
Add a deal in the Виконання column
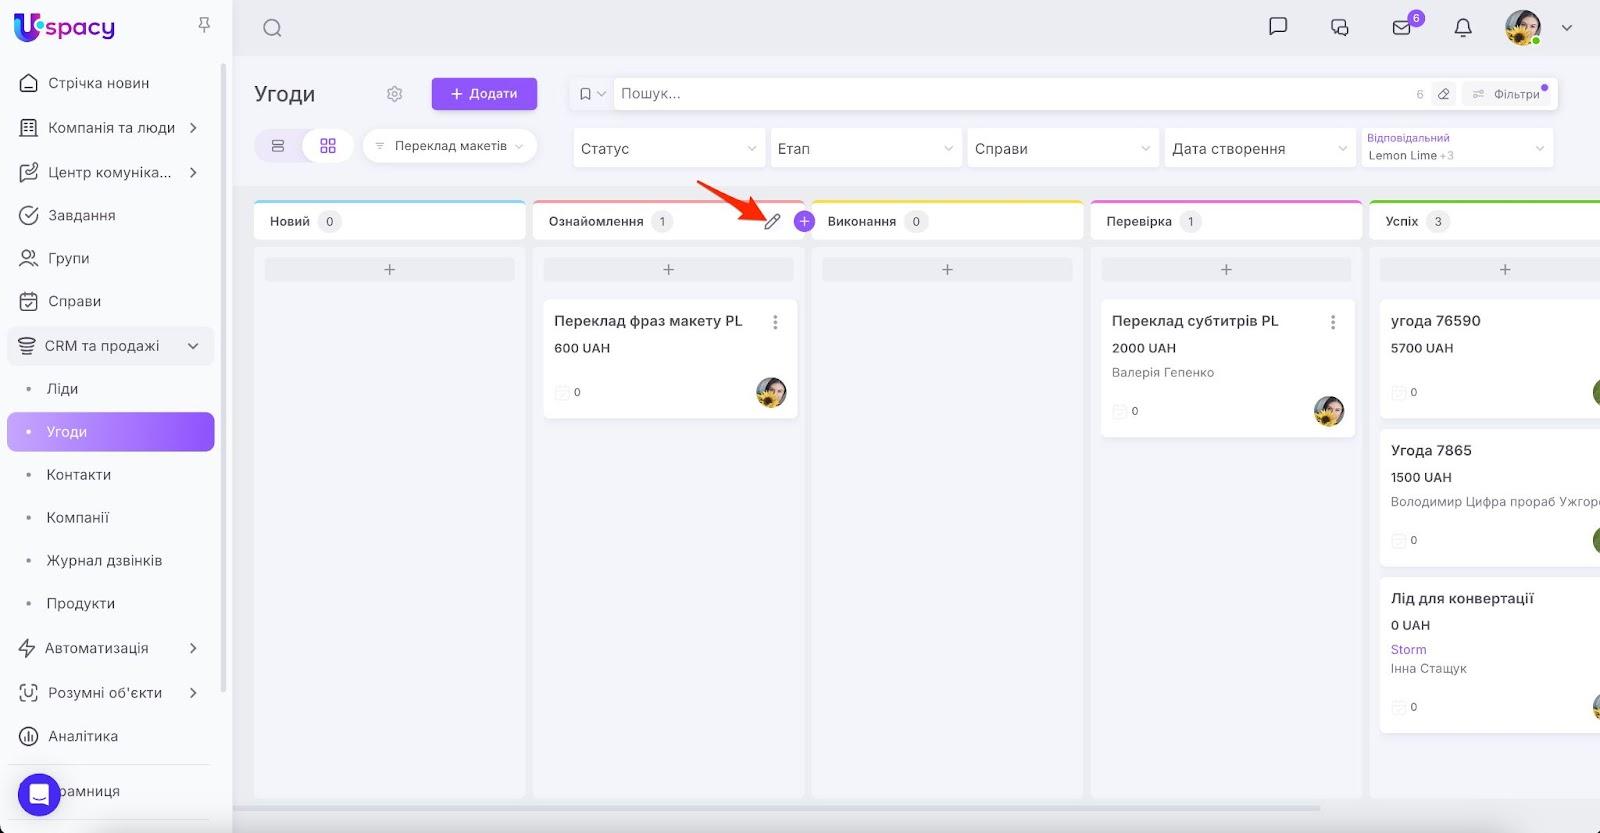click(x=947, y=270)
